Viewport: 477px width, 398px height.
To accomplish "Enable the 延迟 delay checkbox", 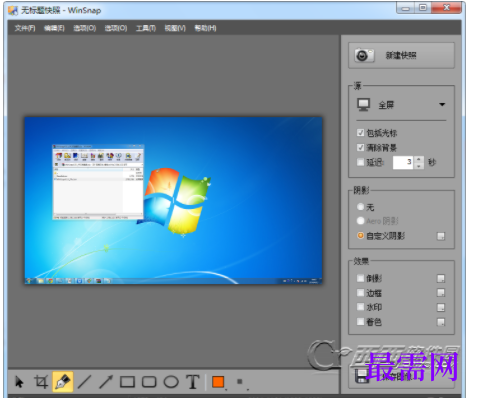I will coord(360,162).
